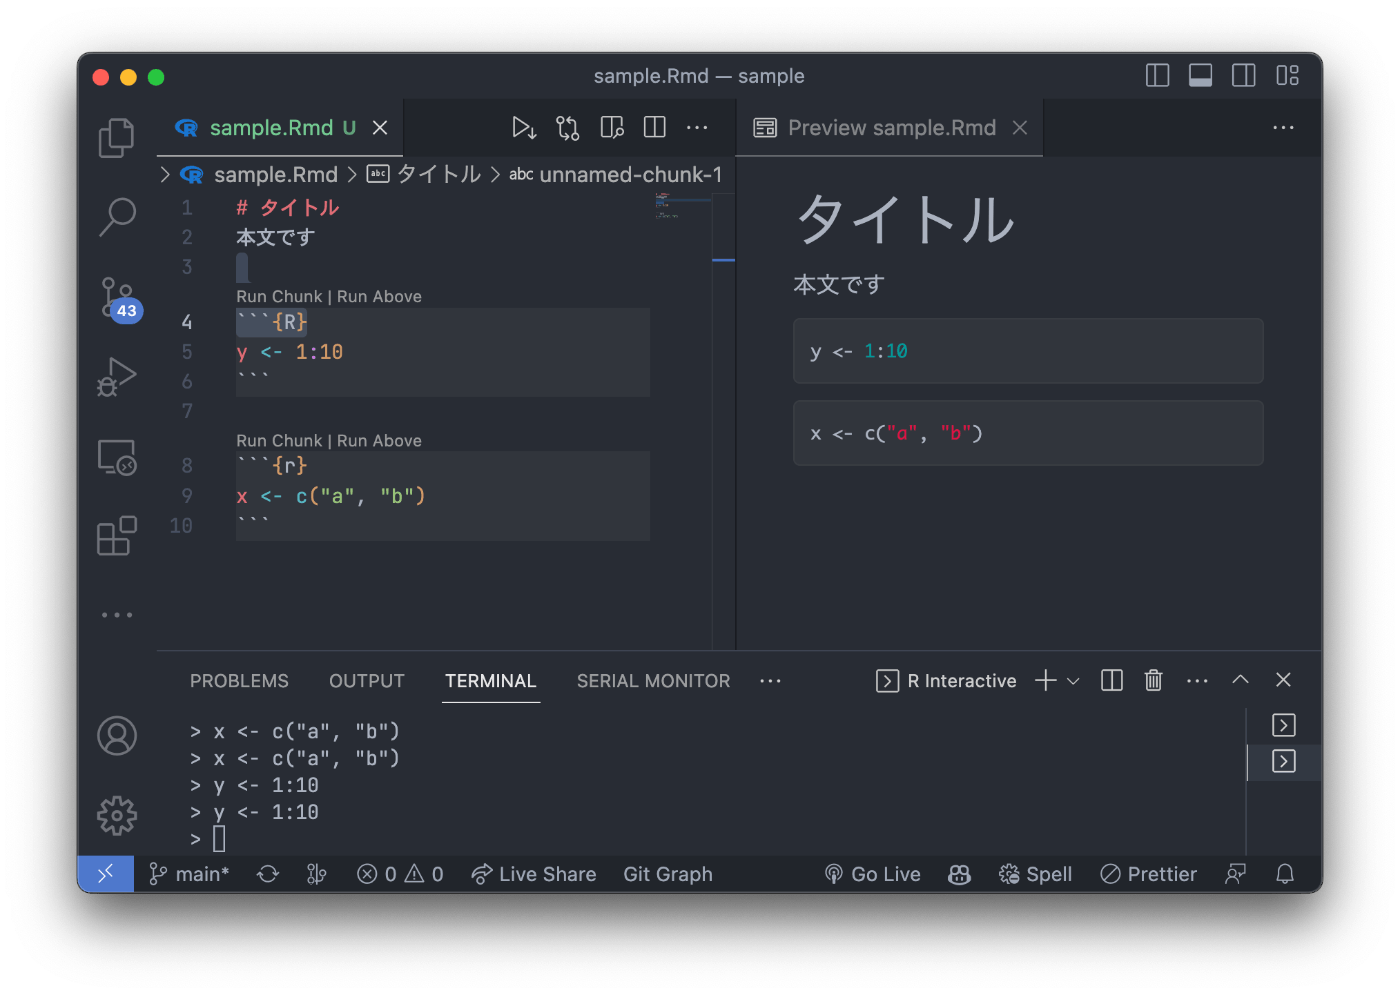
Task: Open the Search view in activity bar
Action: [117, 216]
